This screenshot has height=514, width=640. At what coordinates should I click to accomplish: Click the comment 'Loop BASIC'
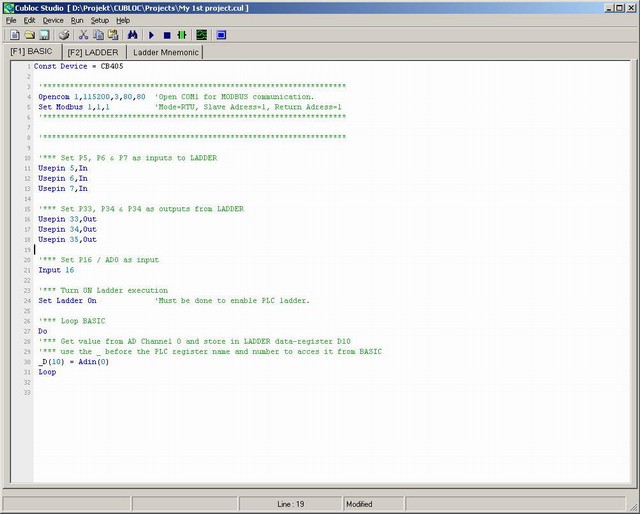(72, 321)
